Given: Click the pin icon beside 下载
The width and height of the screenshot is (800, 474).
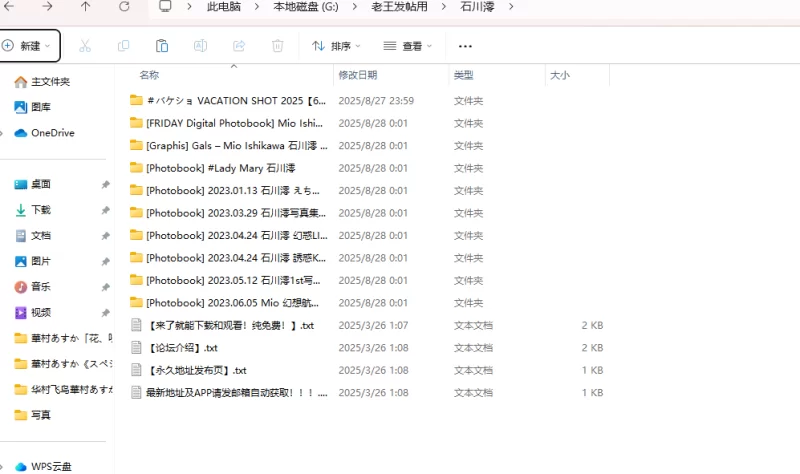Looking at the screenshot, I should tap(105, 210).
